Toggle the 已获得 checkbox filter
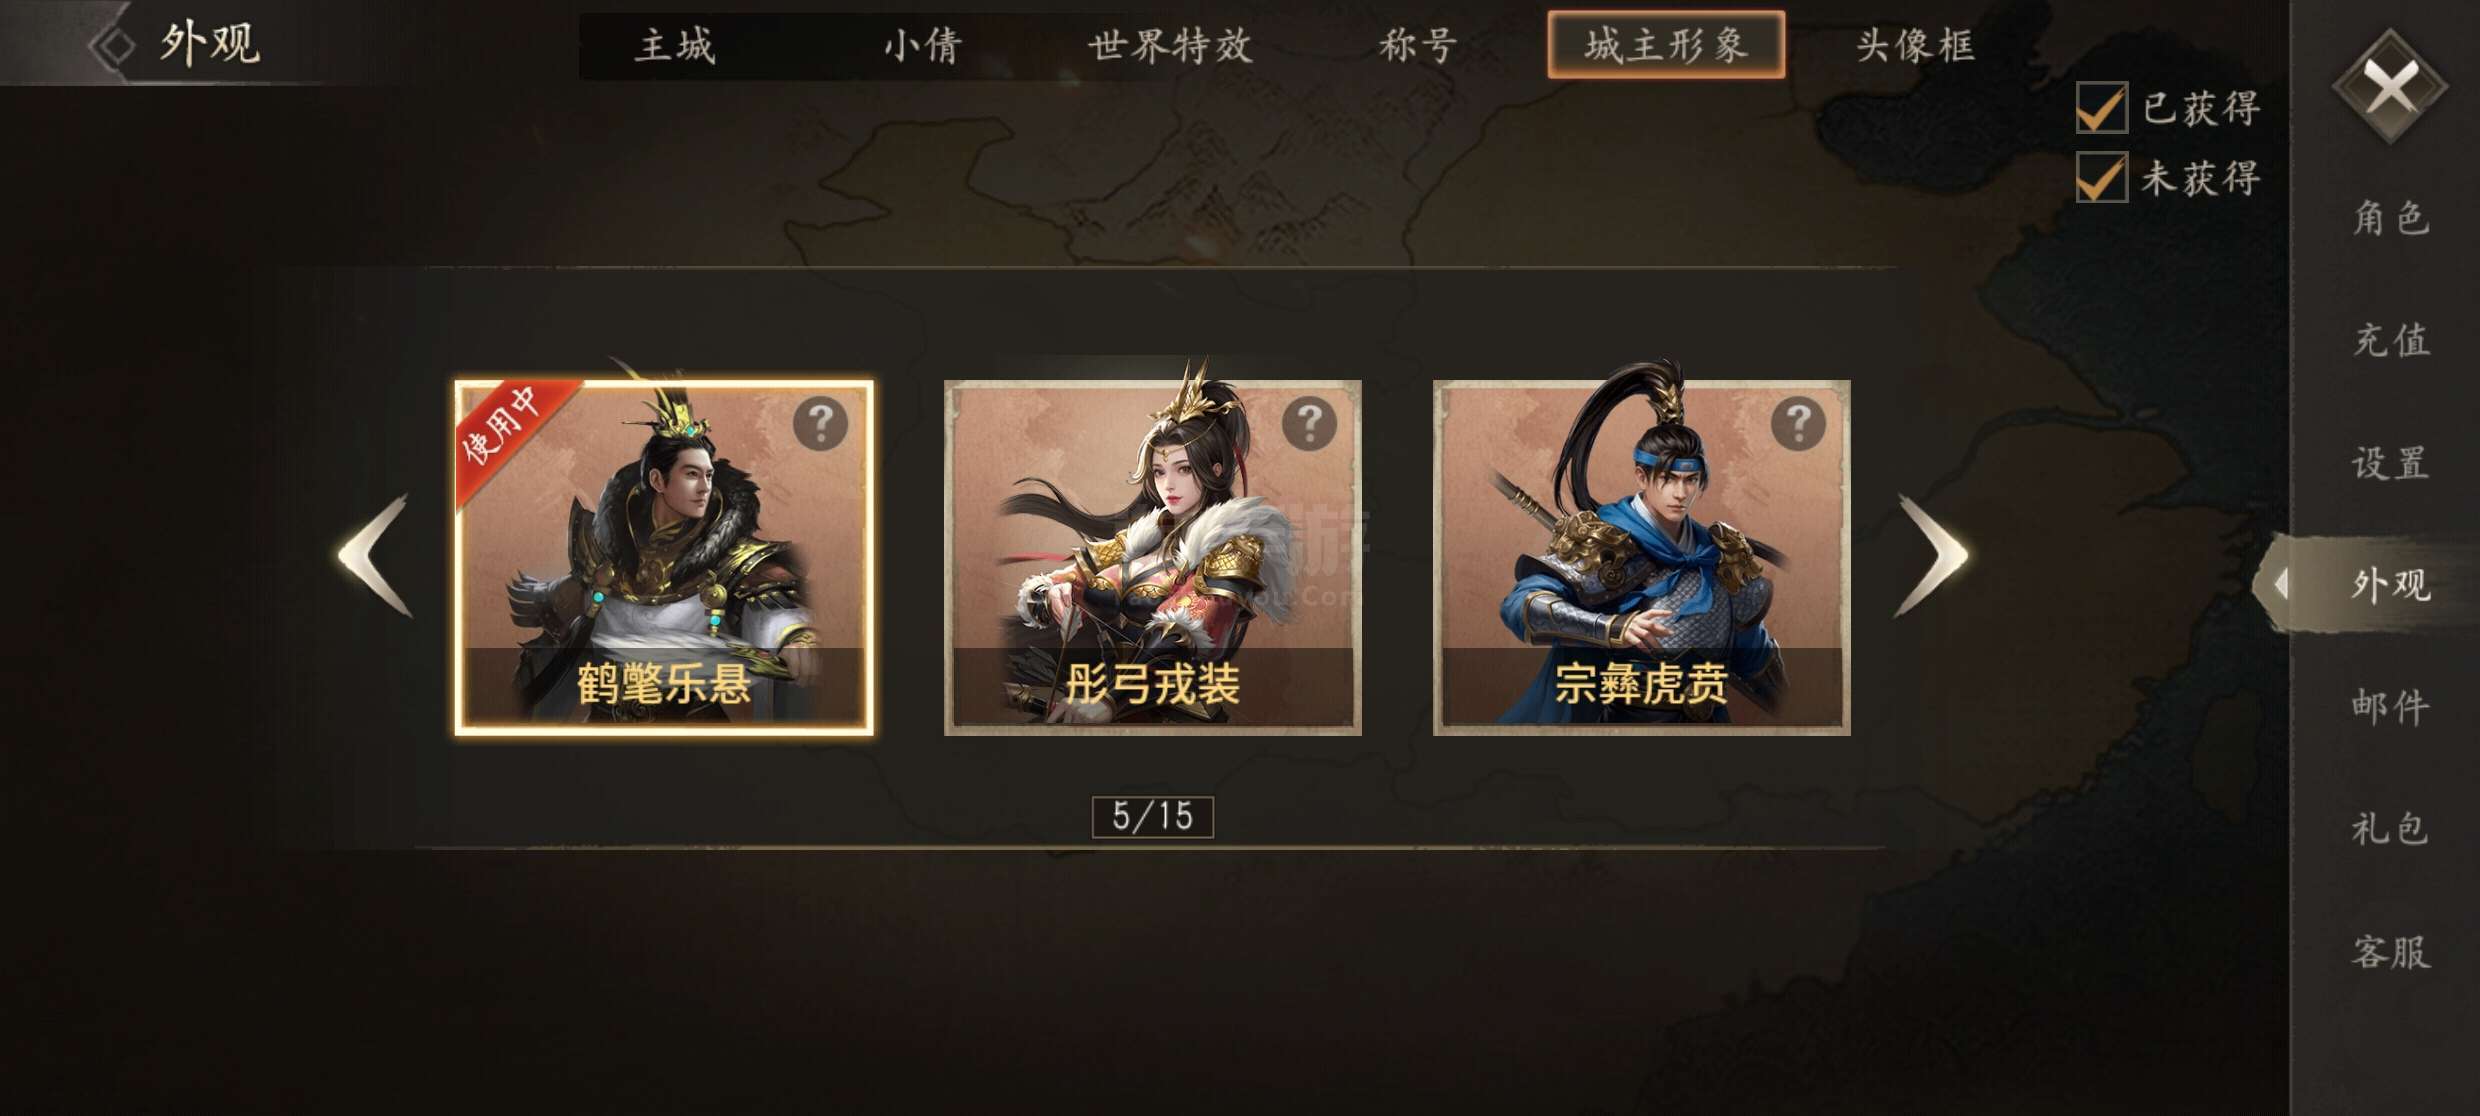Screen dimensions: 2480x1116 tap(2101, 107)
